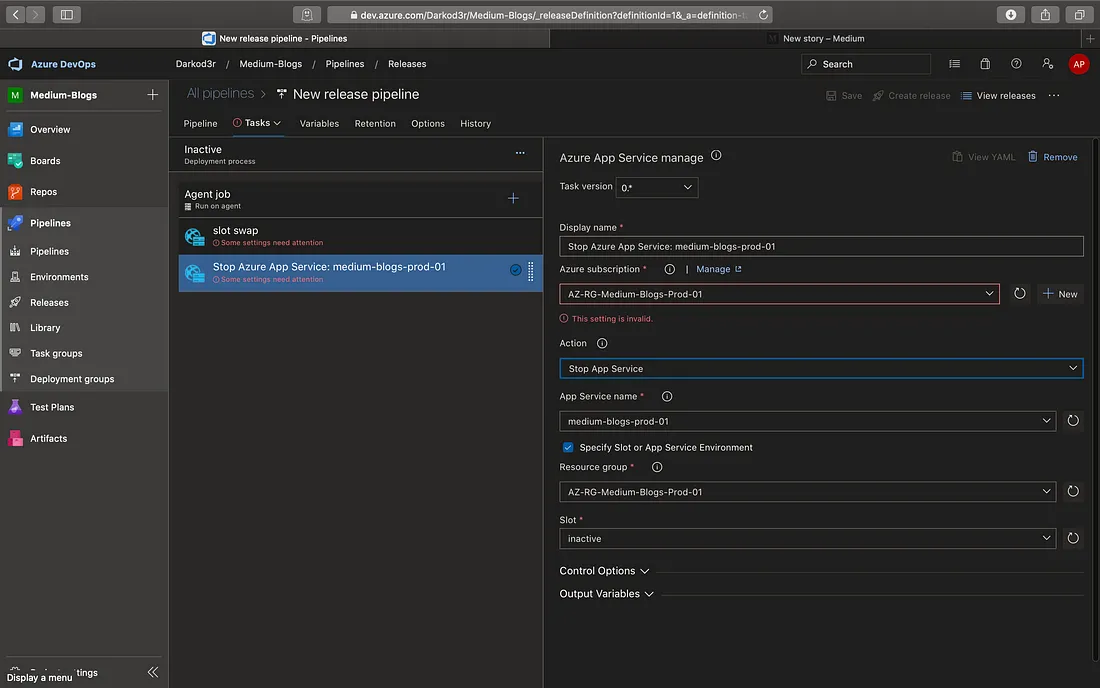Switch to the Variables tab
This screenshot has width=1100, height=688.
pos(319,123)
